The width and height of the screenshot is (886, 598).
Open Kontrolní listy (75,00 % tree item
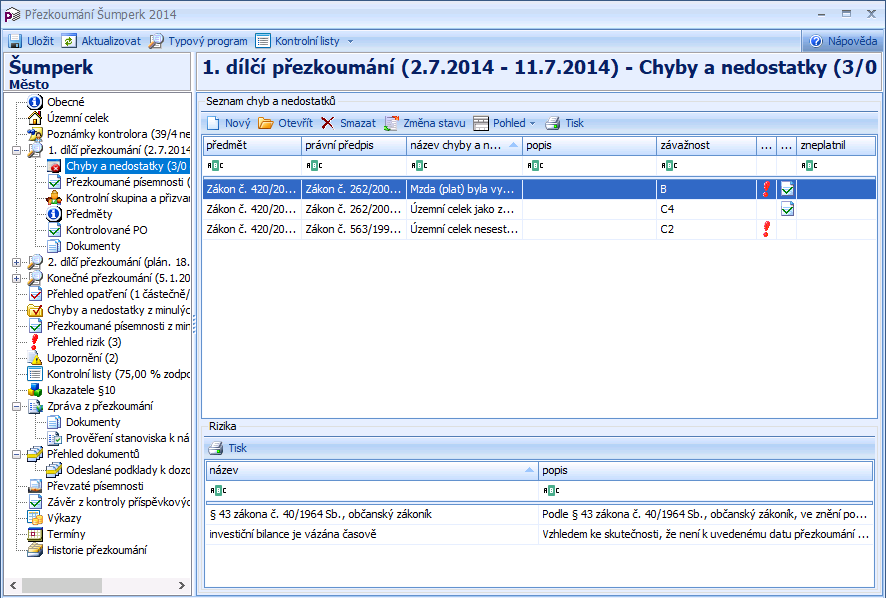(118, 374)
